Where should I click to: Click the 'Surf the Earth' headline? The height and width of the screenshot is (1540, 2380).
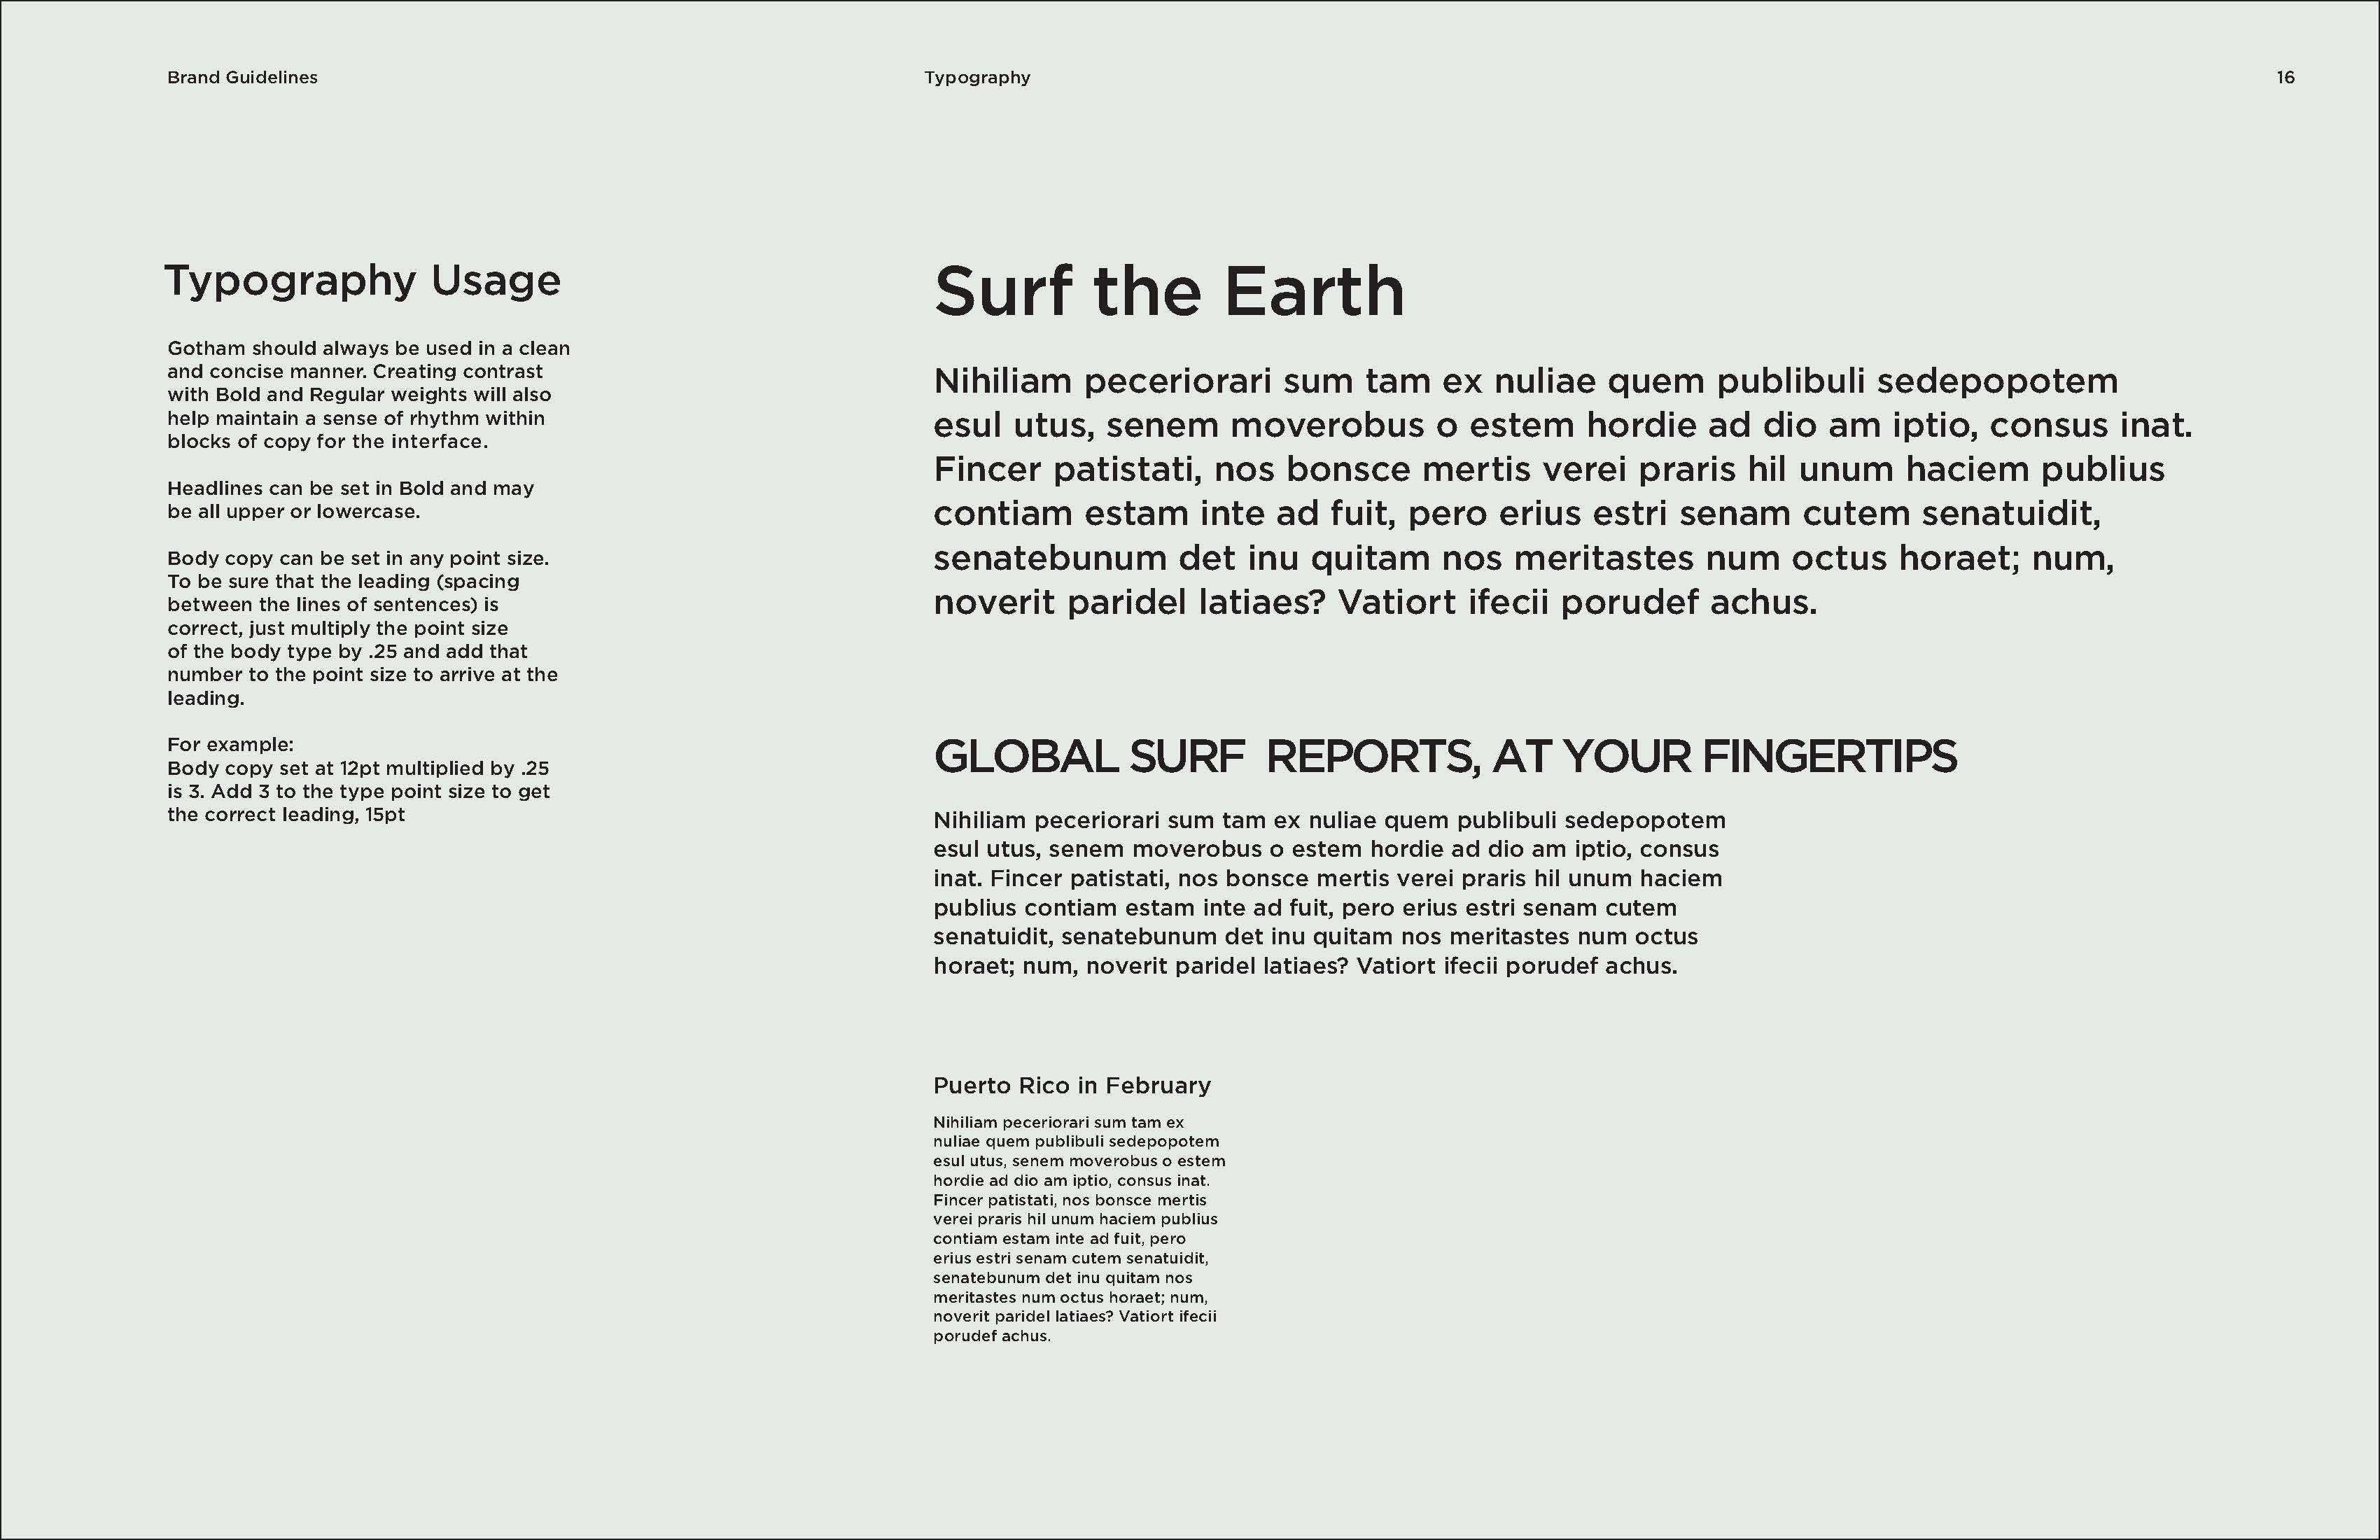coord(1169,291)
